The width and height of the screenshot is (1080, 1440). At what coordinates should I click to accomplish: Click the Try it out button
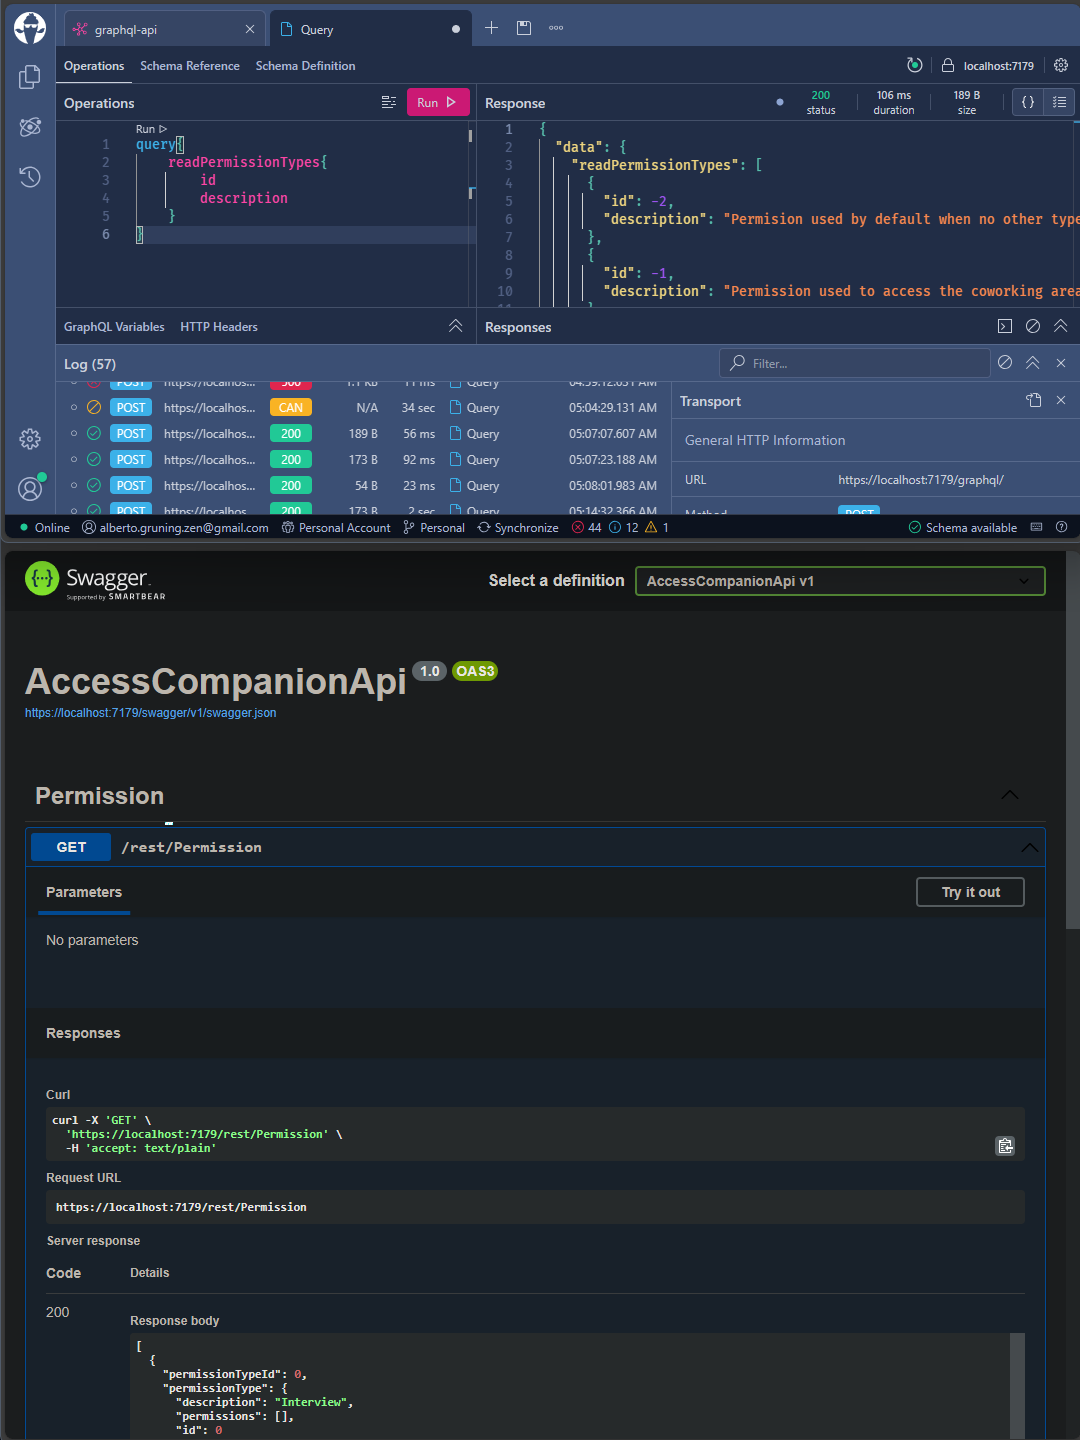point(970,892)
